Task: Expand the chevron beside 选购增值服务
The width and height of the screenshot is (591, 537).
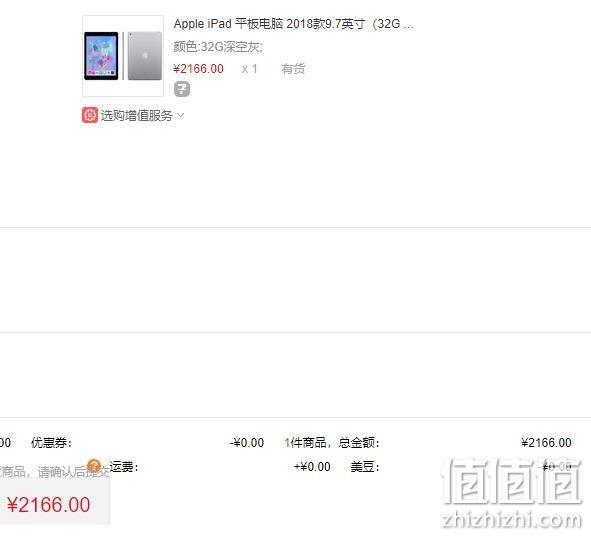Action: tap(180, 115)
